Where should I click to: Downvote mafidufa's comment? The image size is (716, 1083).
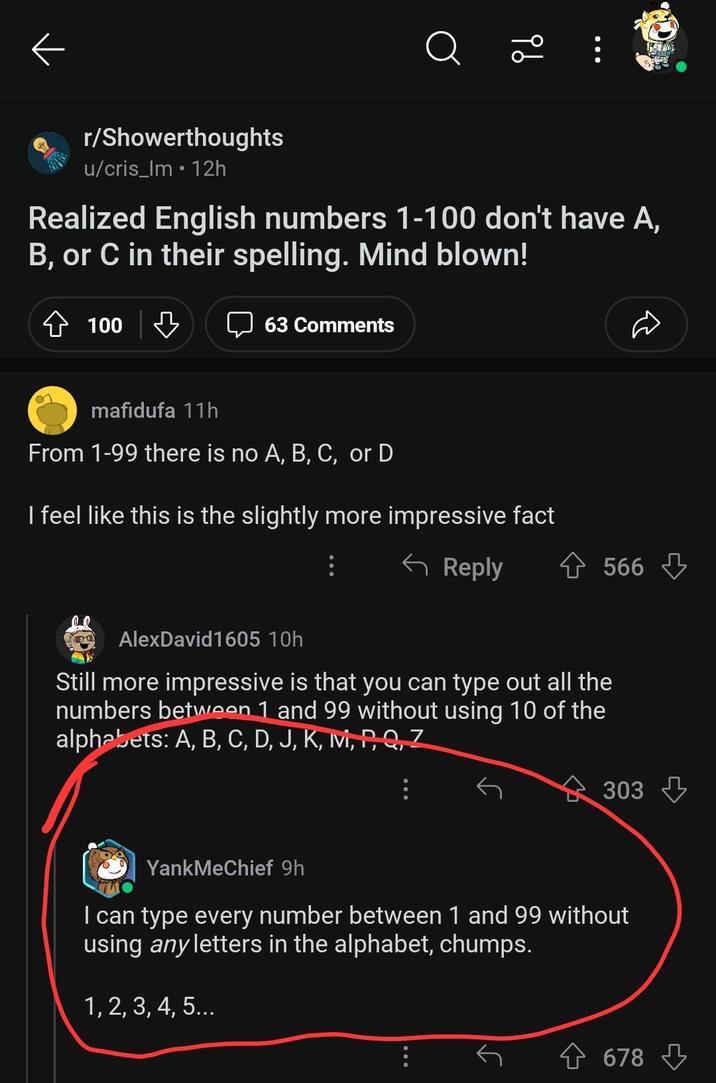(674, 566)
